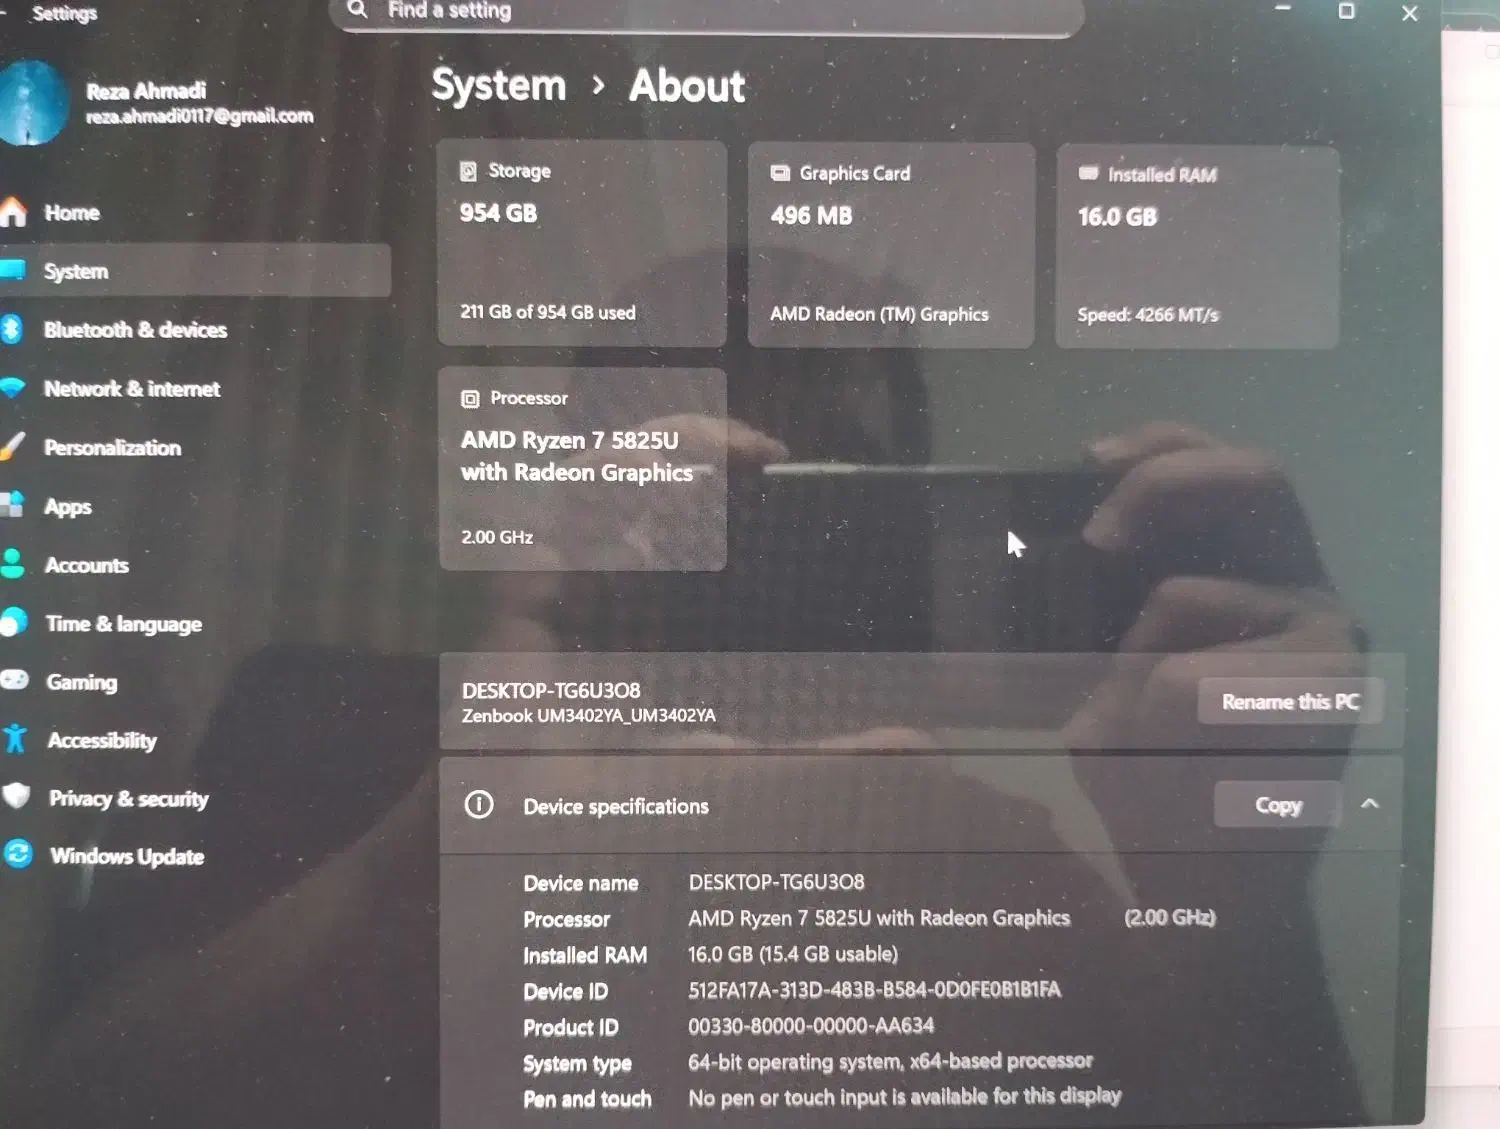Select the Personalization brush icon
The height and width of the screenshot is (1129, 1500).
(x=15, y=447)
